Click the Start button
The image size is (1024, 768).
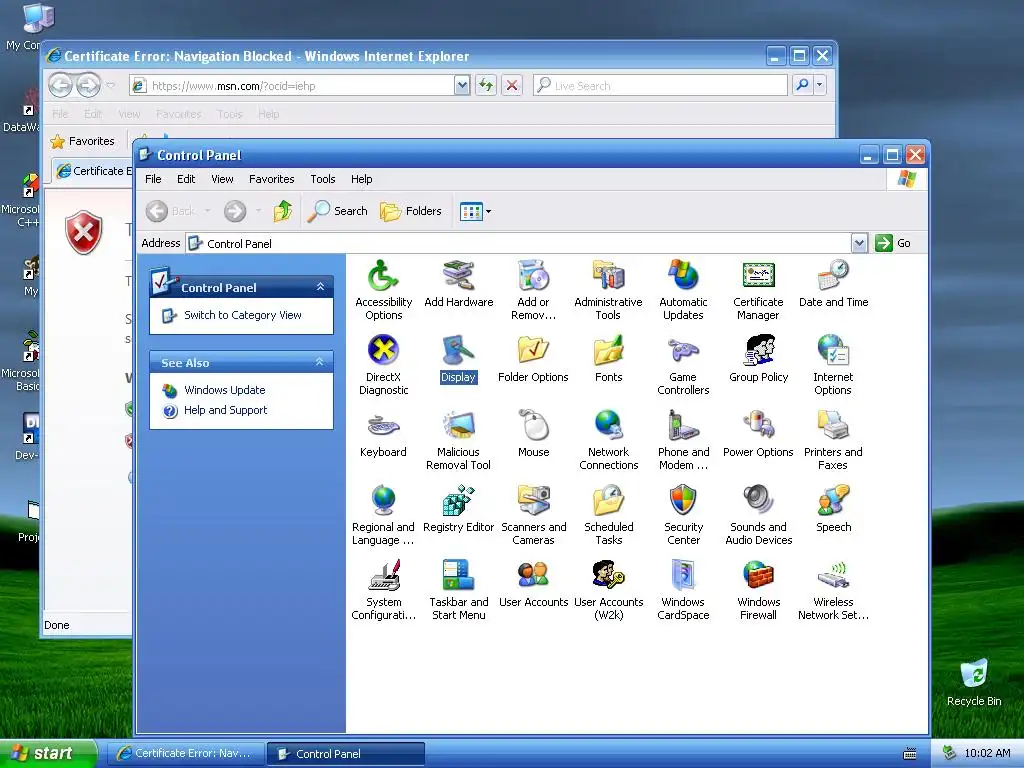click(48, 753)
